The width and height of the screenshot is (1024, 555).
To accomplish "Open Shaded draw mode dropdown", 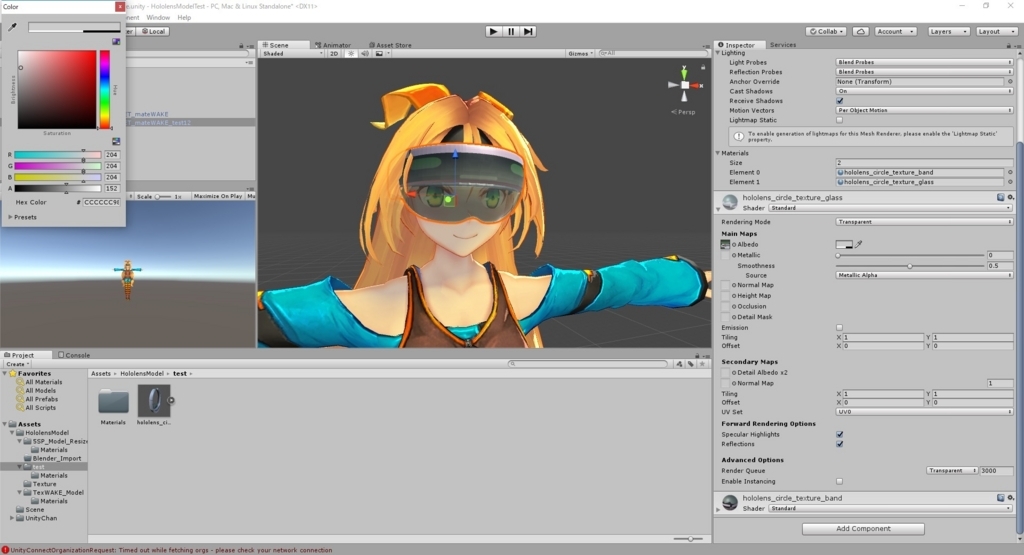I will [292, 54].
